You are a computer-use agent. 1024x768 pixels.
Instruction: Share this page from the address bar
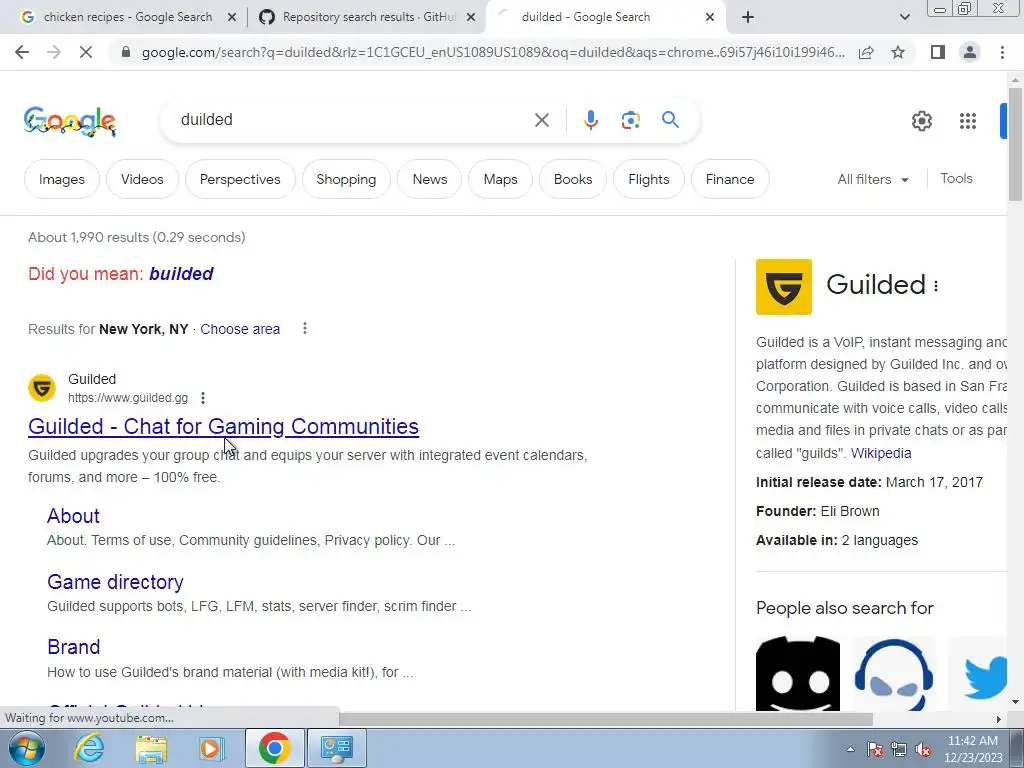point(866,52)
